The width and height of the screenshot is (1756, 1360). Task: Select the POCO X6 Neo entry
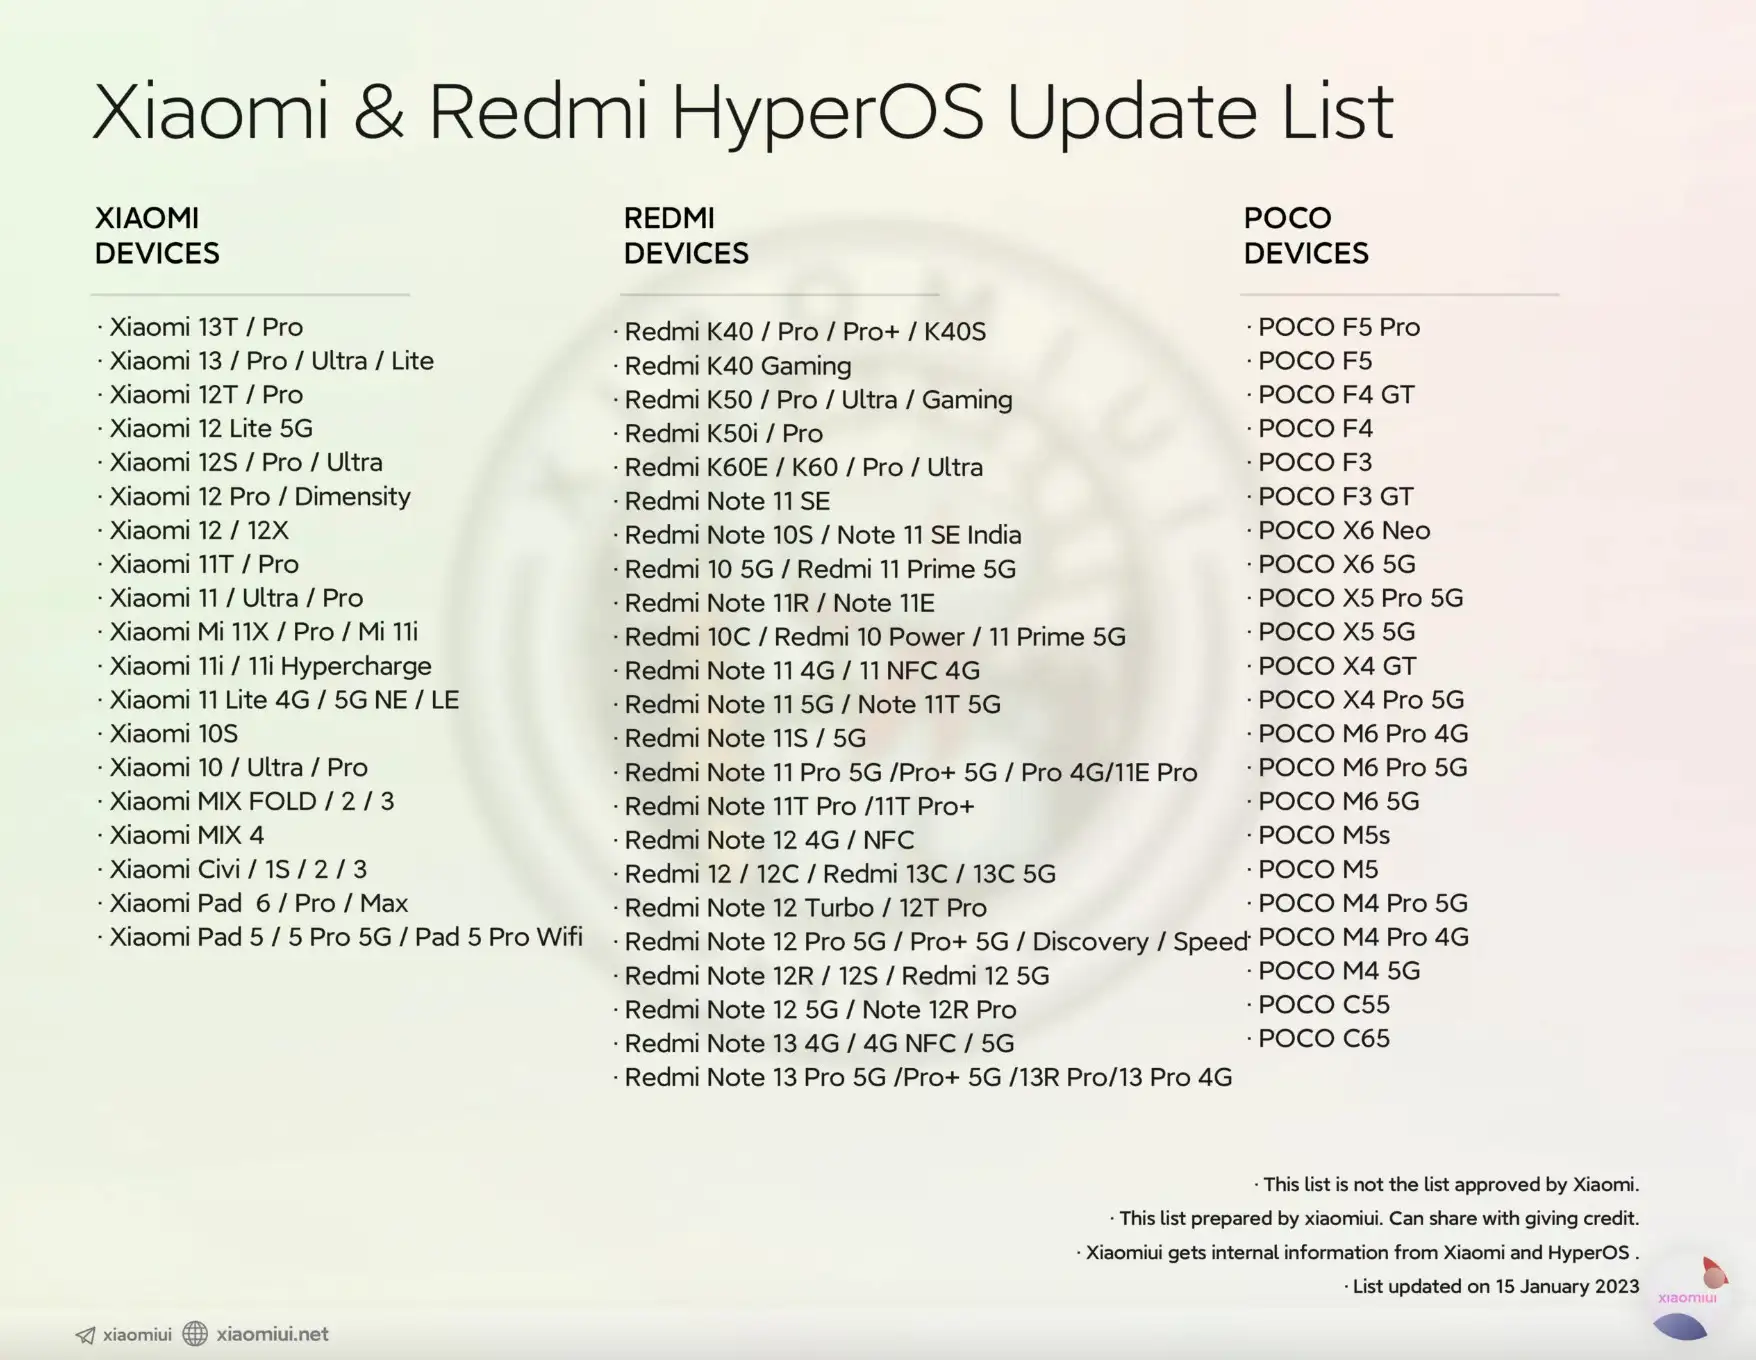(x=1344, y=530)
